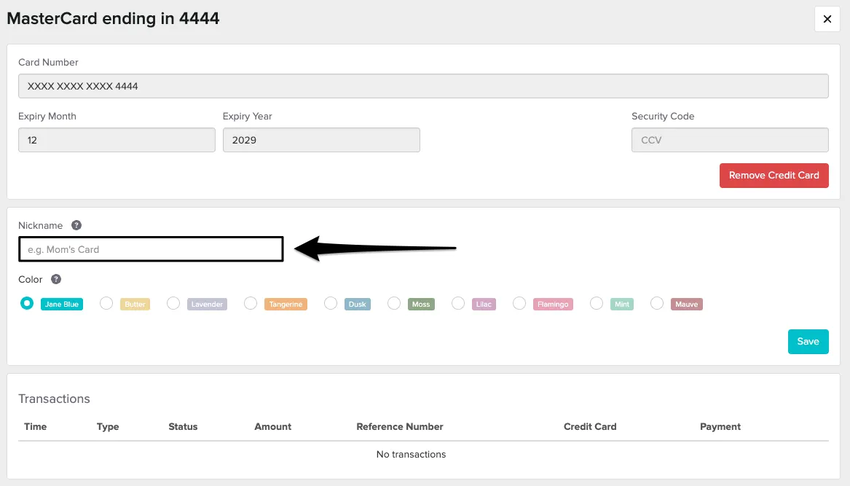The width and height of the screenshot is (850, 486).
Task: Select the Dusk color radio button
Action: 331,303
